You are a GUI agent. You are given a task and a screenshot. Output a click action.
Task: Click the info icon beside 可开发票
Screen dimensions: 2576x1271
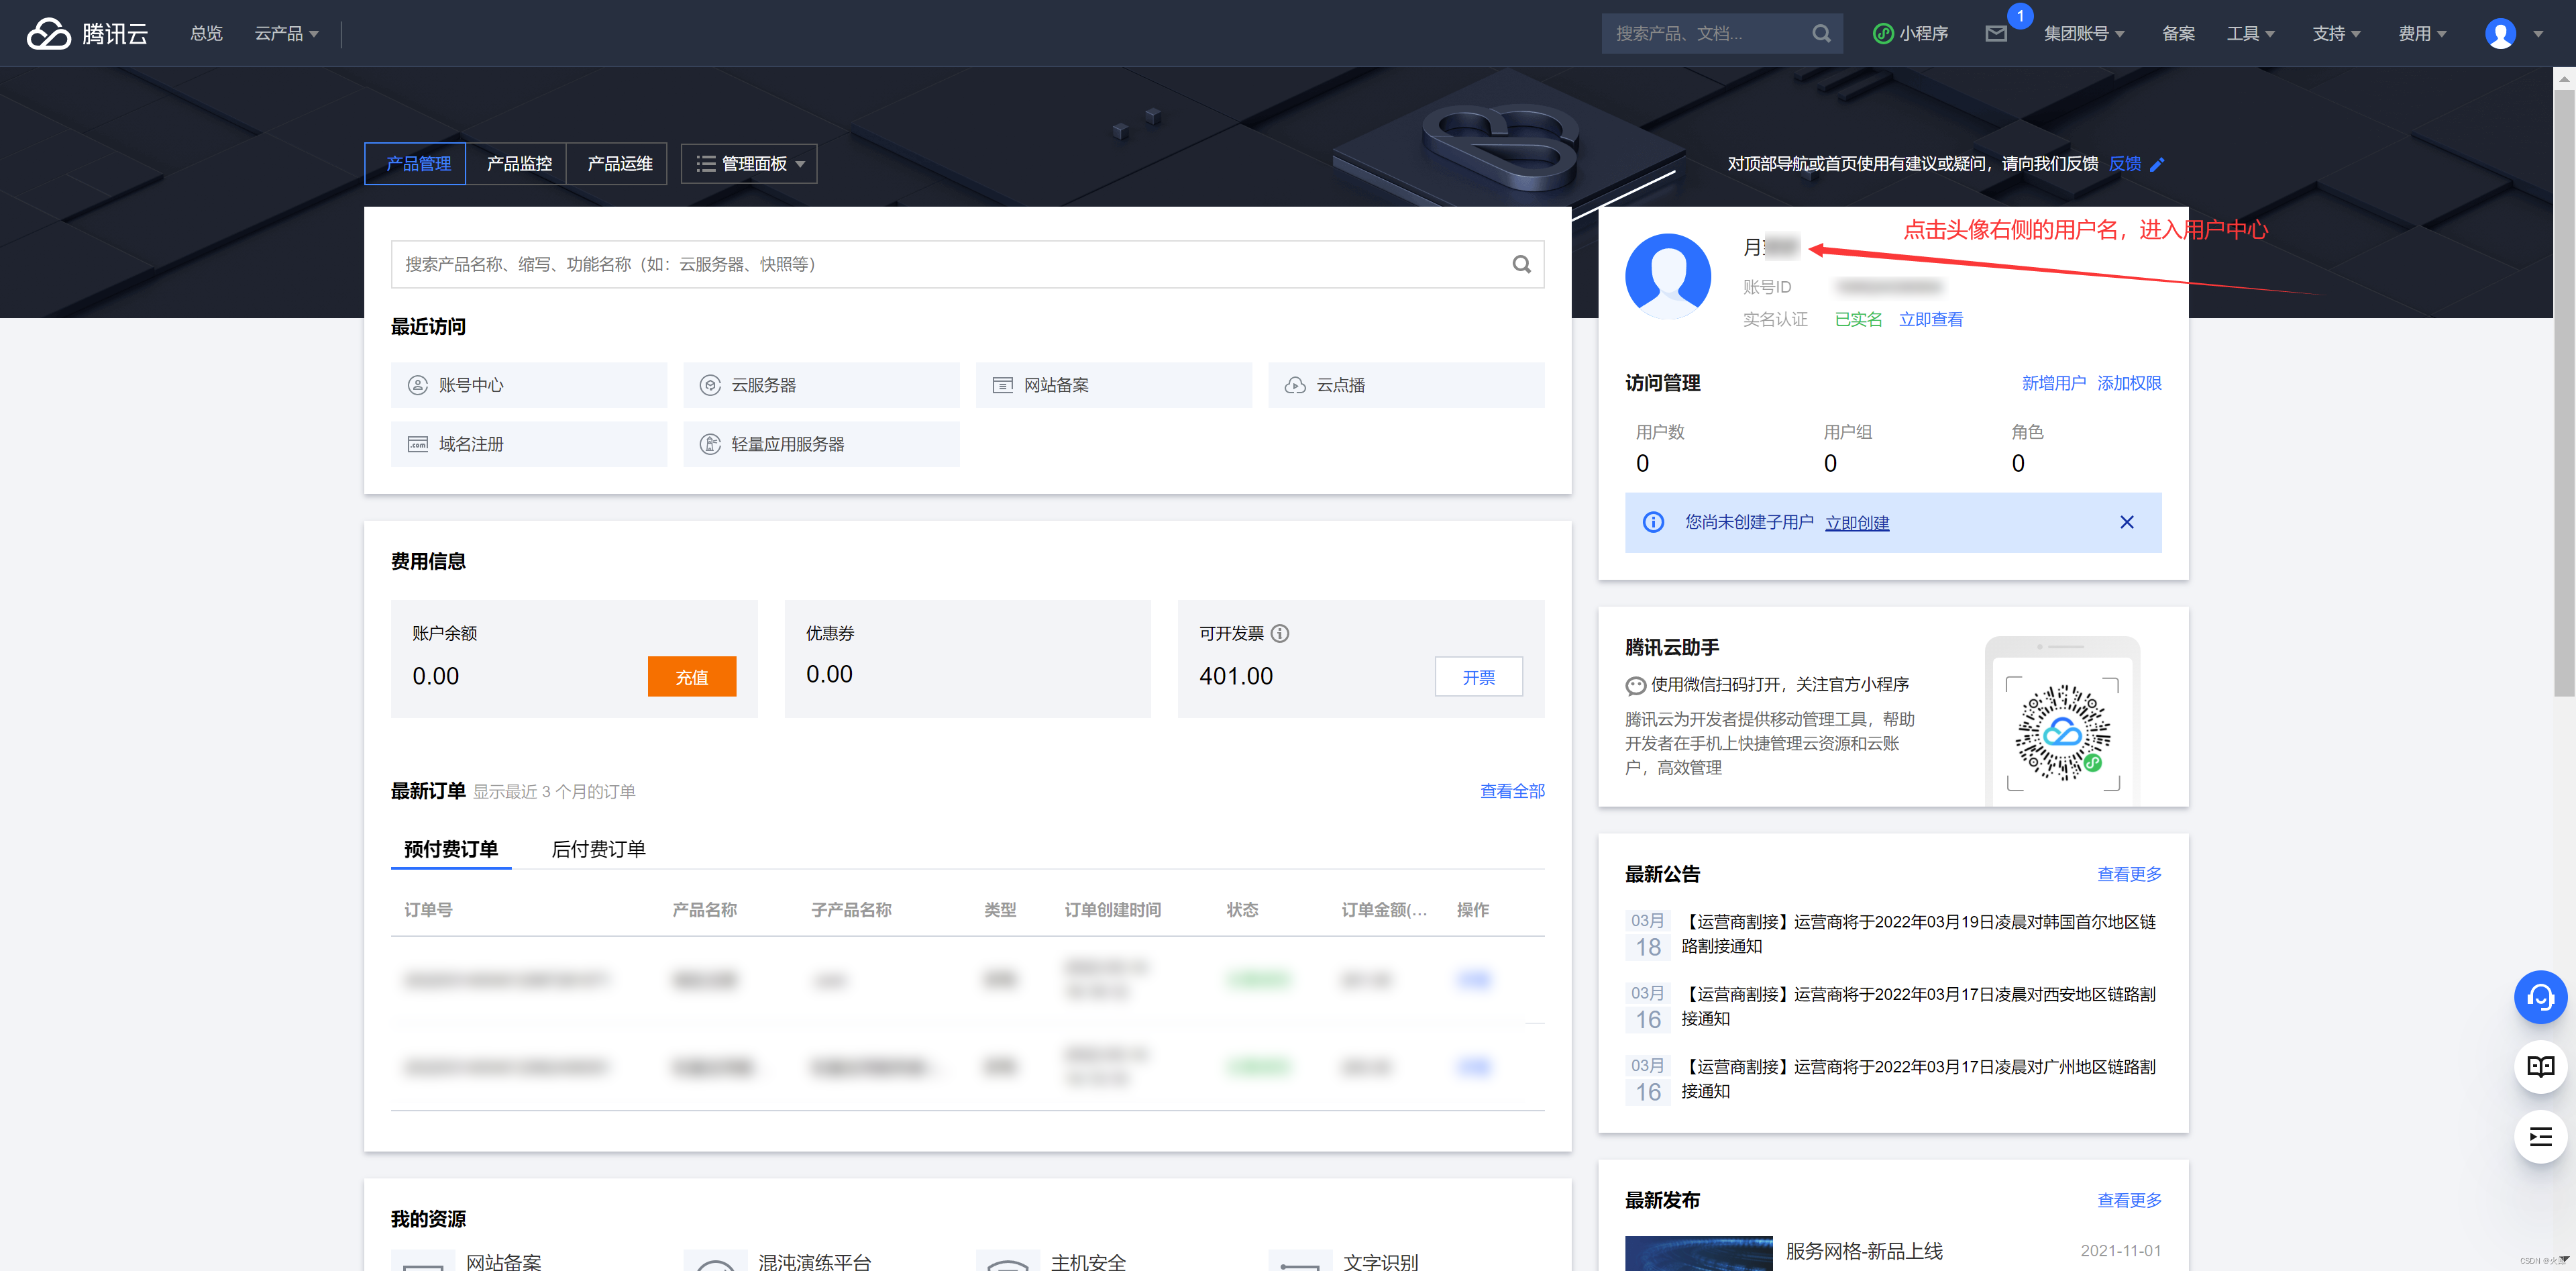click(1280, 633)
